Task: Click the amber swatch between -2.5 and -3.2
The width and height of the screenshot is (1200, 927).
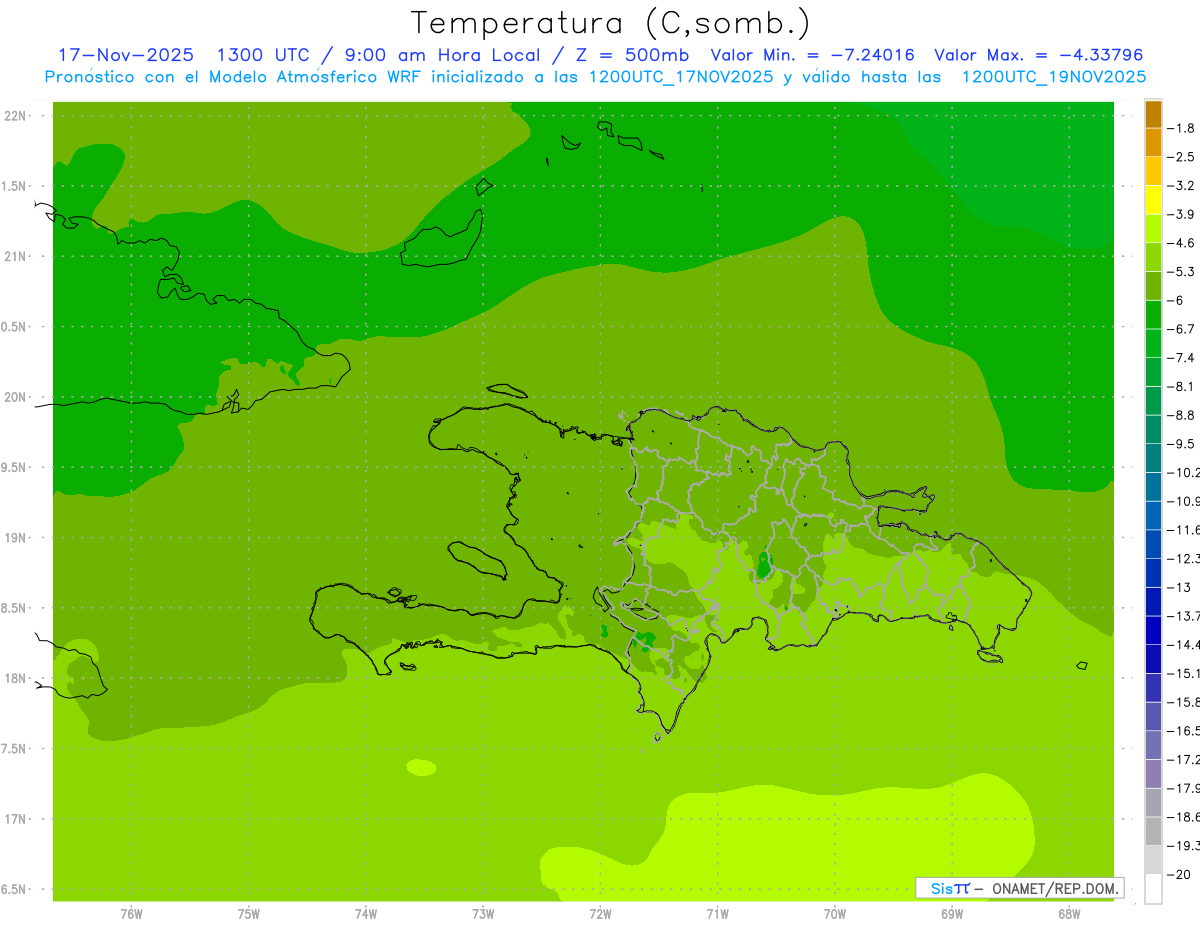Action: click(x=1153, y=171)
